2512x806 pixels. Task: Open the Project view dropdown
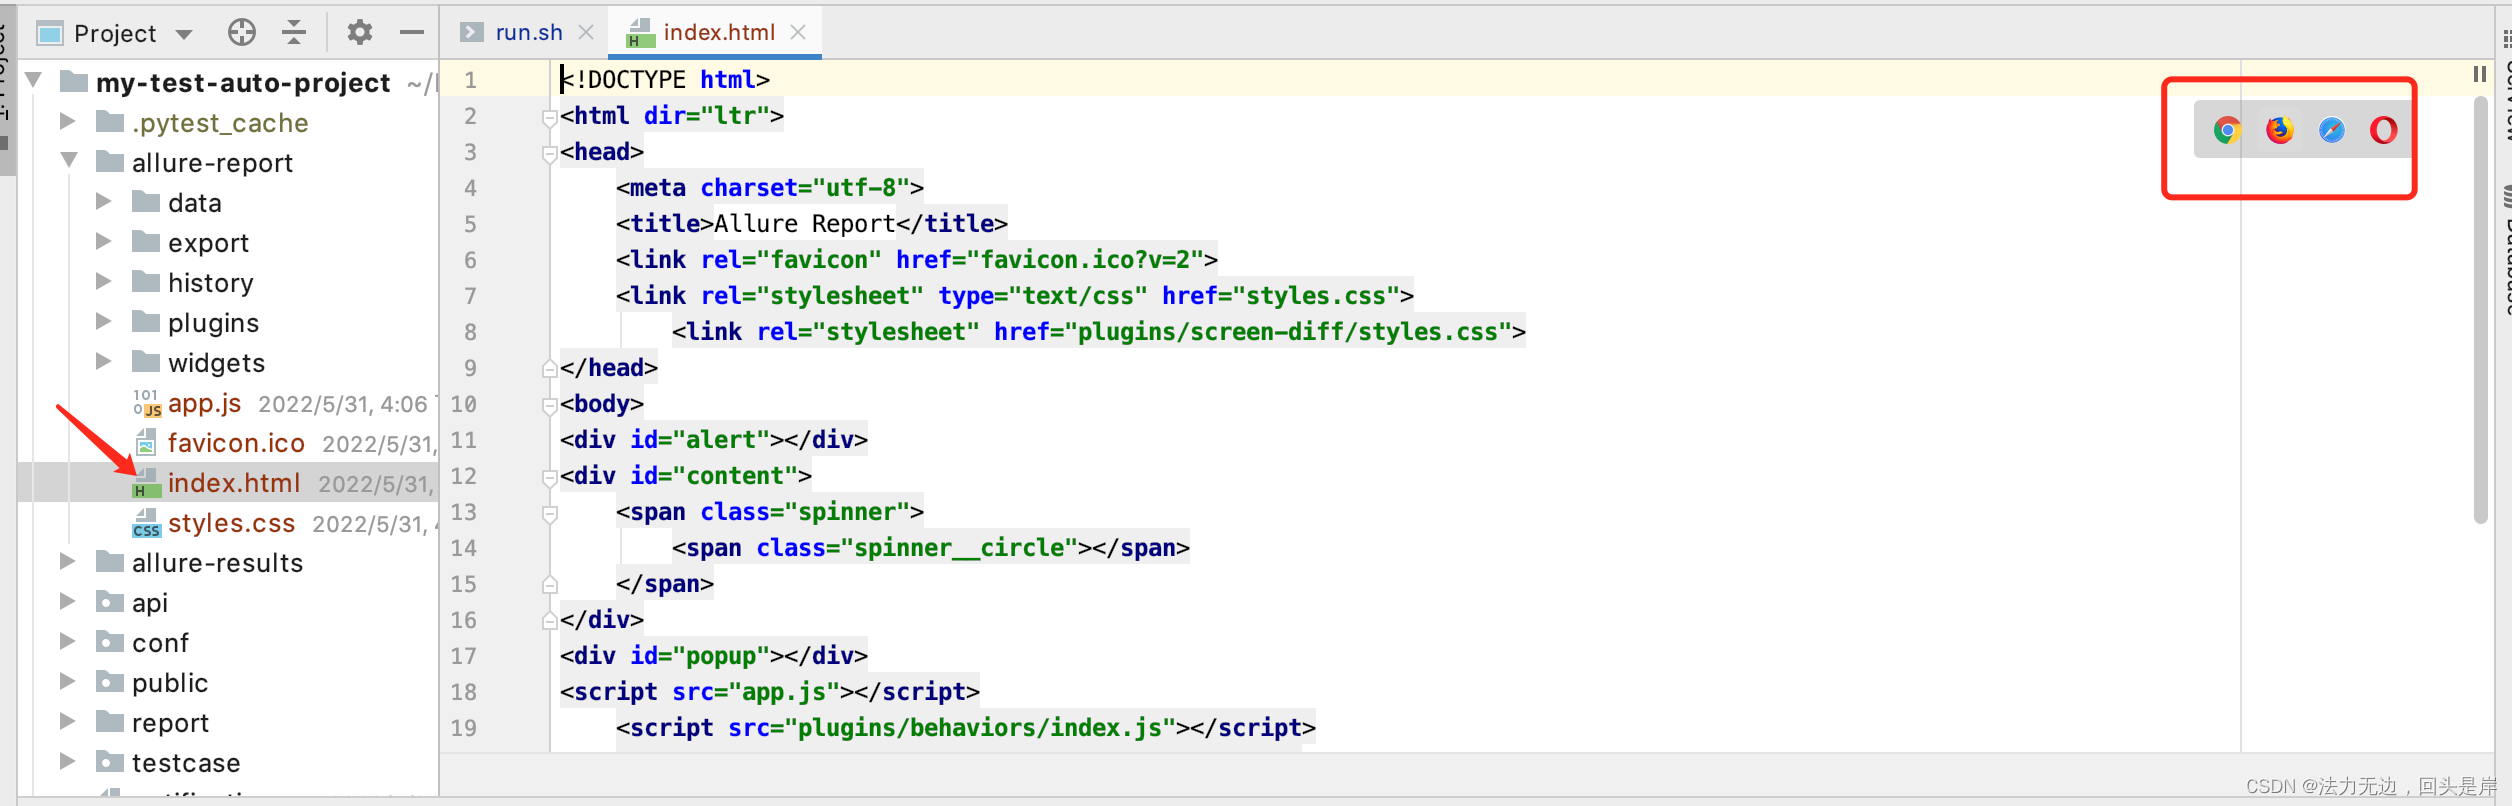pyautogui.click(x=184, y=34)
